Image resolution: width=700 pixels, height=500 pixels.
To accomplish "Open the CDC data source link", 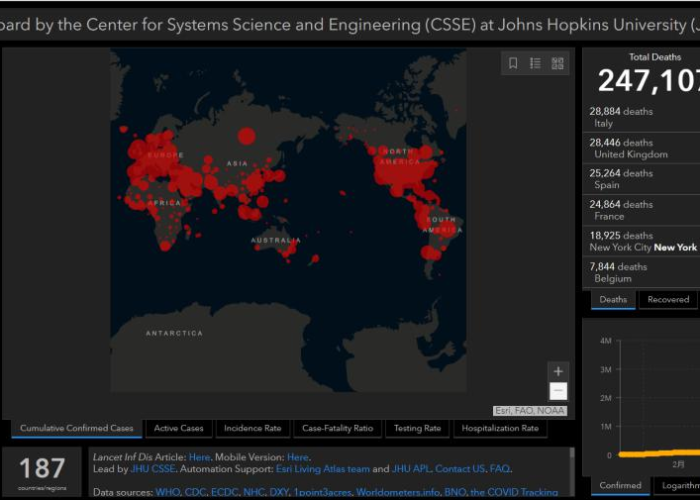I will click(196, 492).
